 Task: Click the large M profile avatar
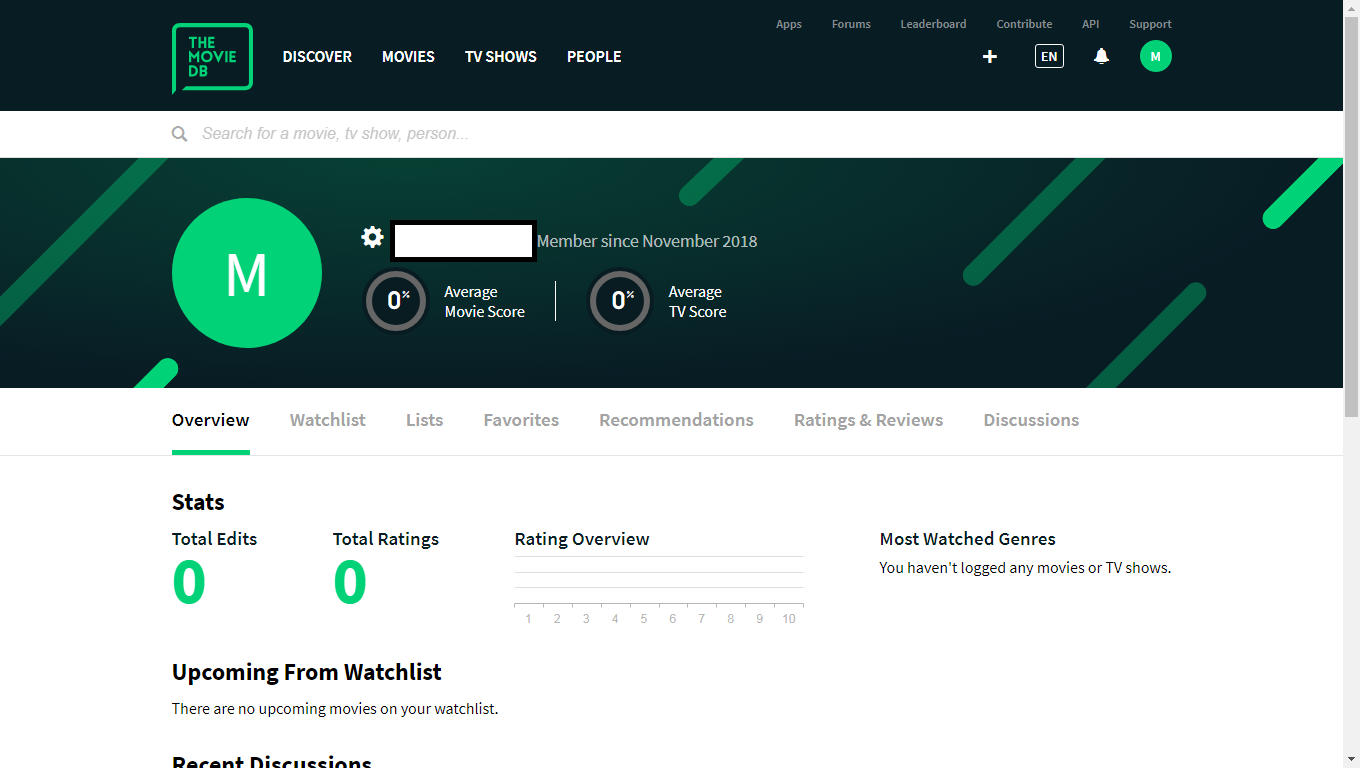pyautogui.click(x=247, y=273)
